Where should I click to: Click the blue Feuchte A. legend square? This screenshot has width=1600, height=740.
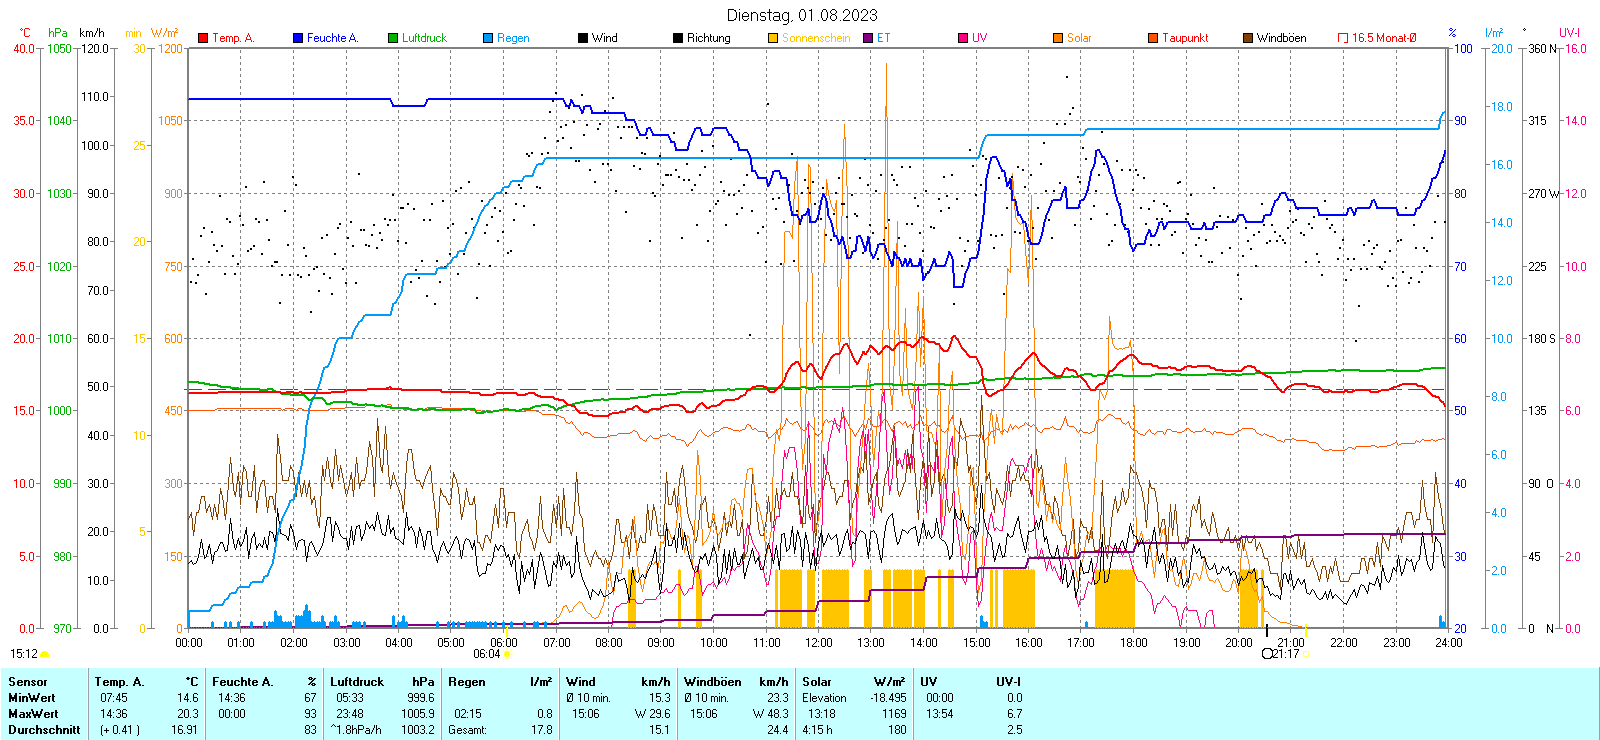[298, 38]
